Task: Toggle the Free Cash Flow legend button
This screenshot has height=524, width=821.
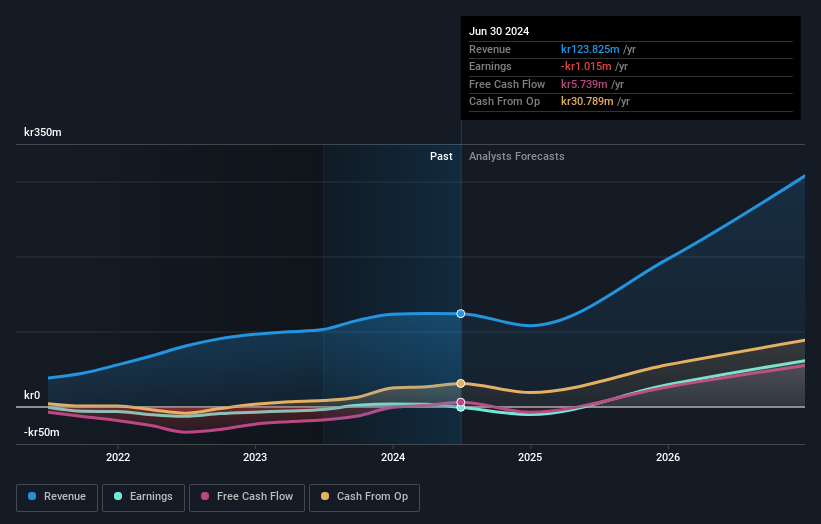Action: [x=247, y=497]
